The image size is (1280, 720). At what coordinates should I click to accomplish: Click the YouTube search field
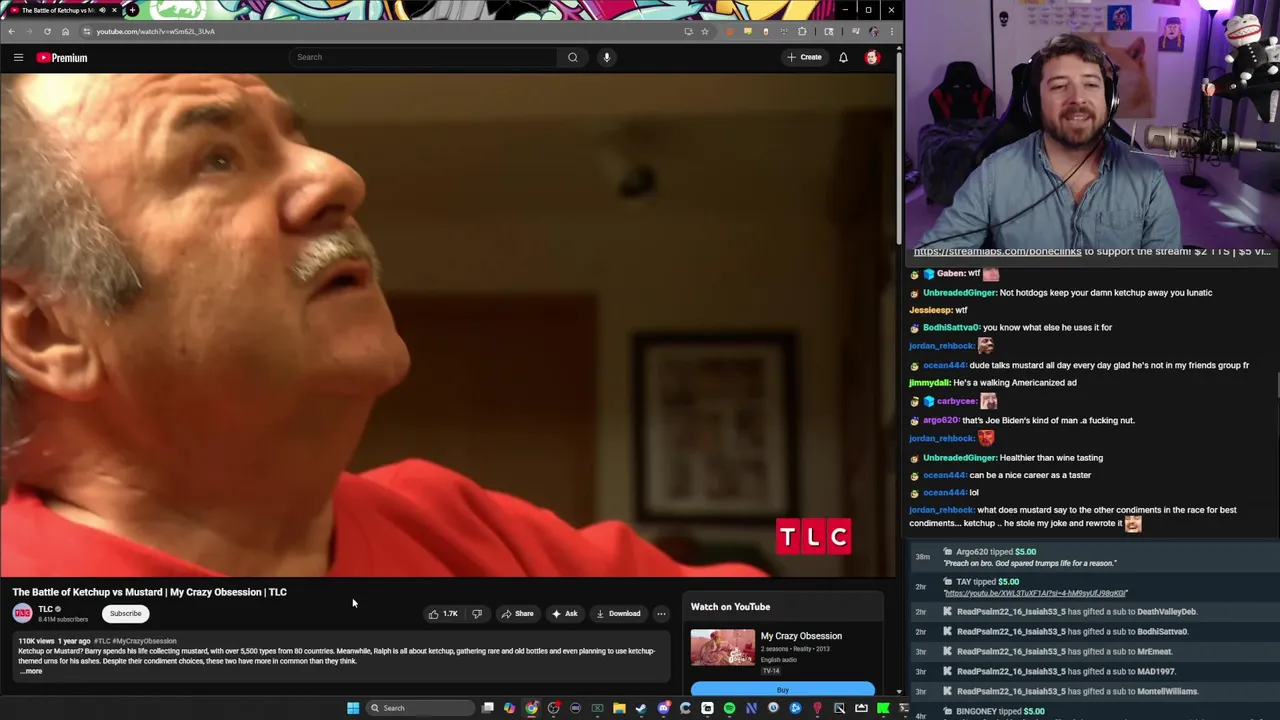(x=424, y=57)
